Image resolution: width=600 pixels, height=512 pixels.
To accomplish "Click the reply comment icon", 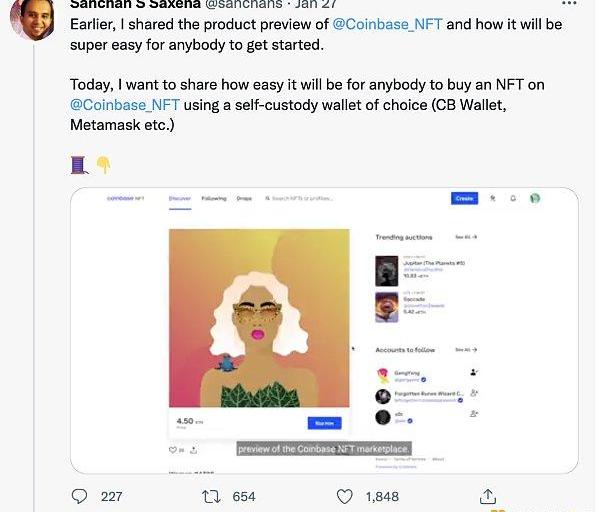I will tap(82, 496).
